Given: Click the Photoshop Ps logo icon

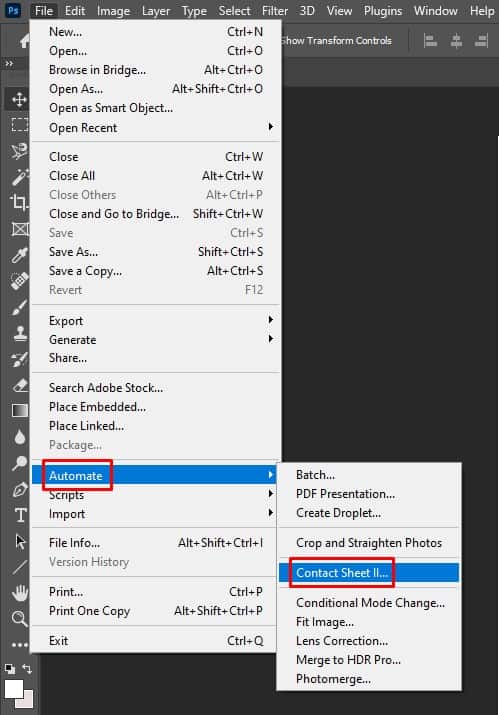Looking at the screenshot, I should (x=13, y=10).
